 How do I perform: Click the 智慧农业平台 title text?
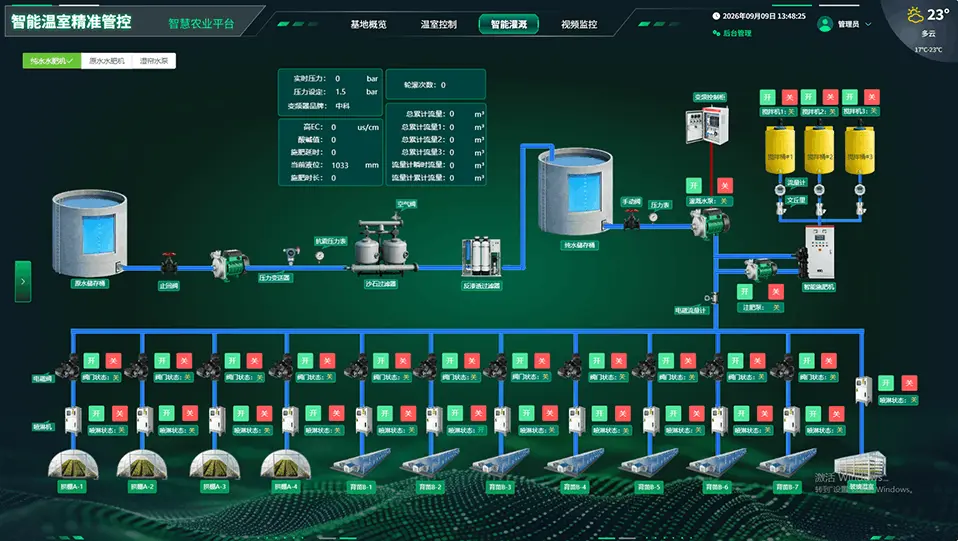point(201,24)
